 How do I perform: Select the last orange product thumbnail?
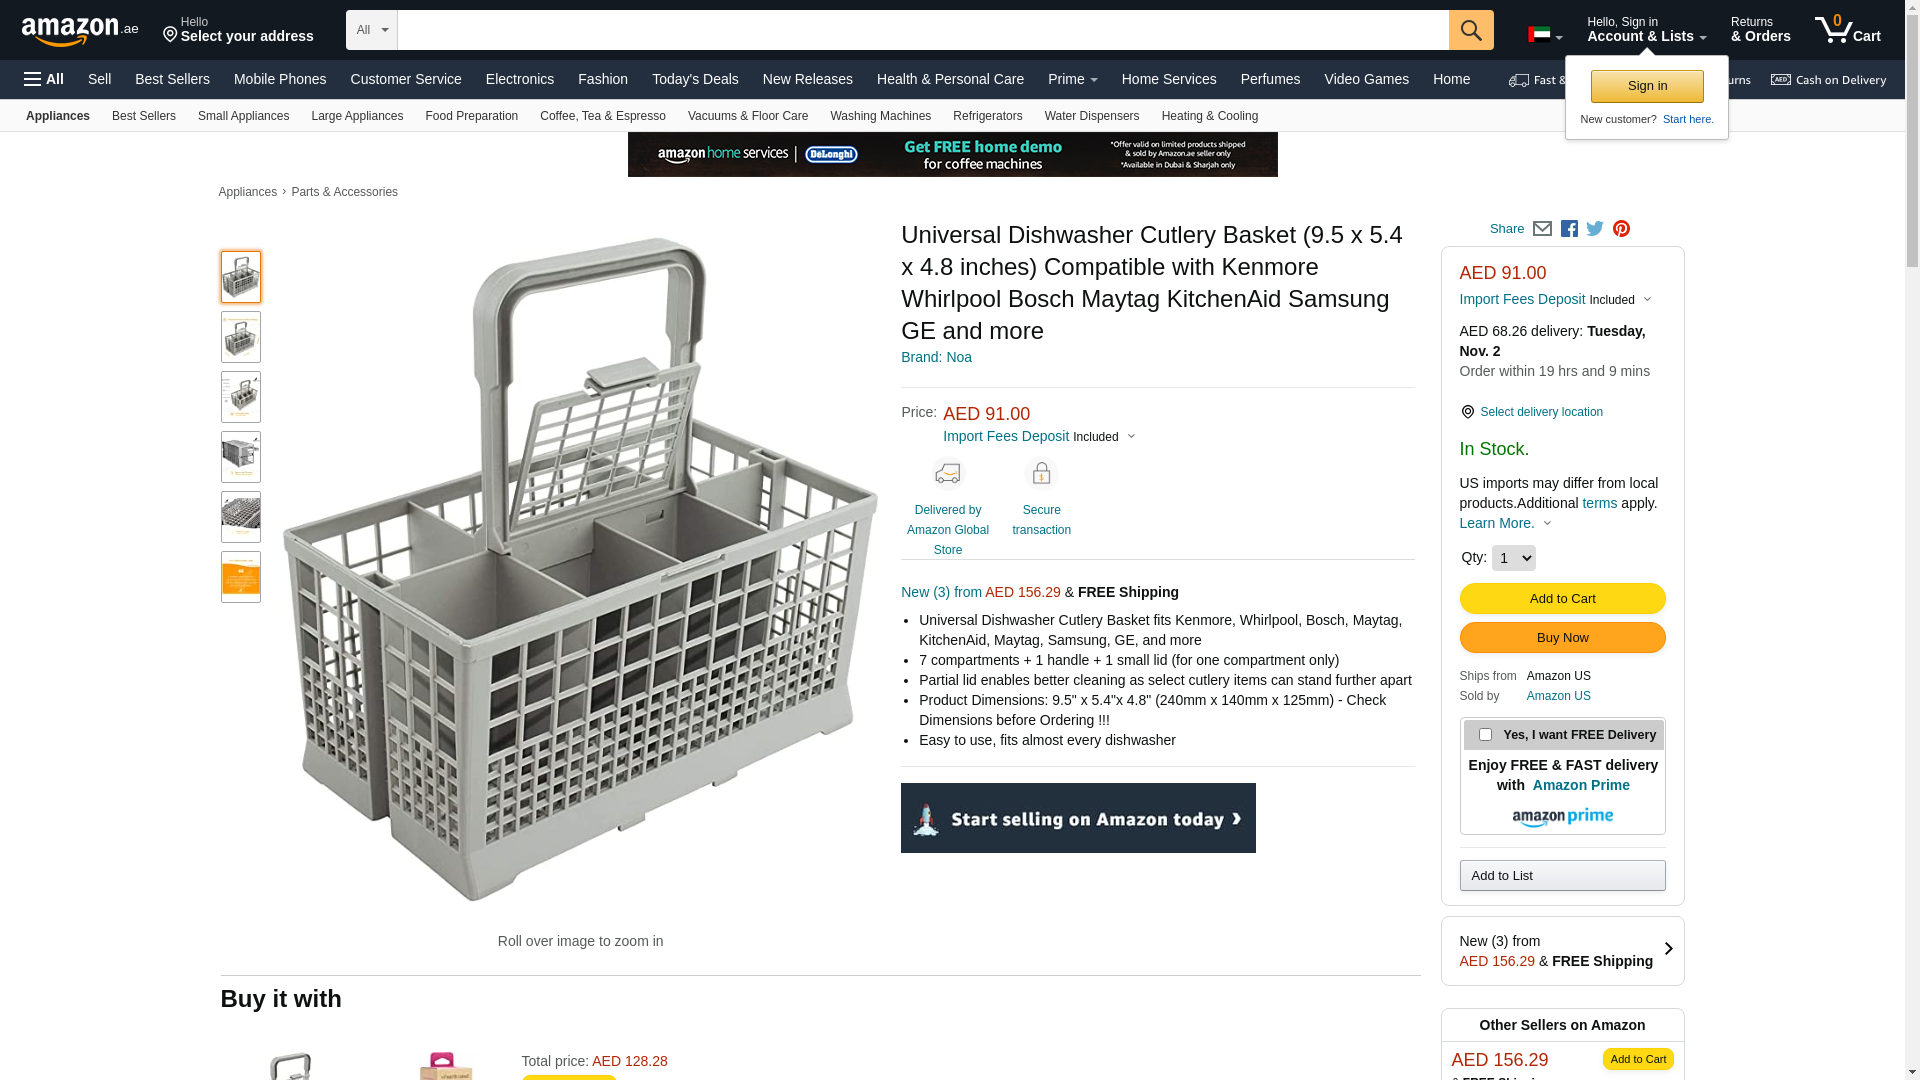pyautogui.click(x=241, y=577)
